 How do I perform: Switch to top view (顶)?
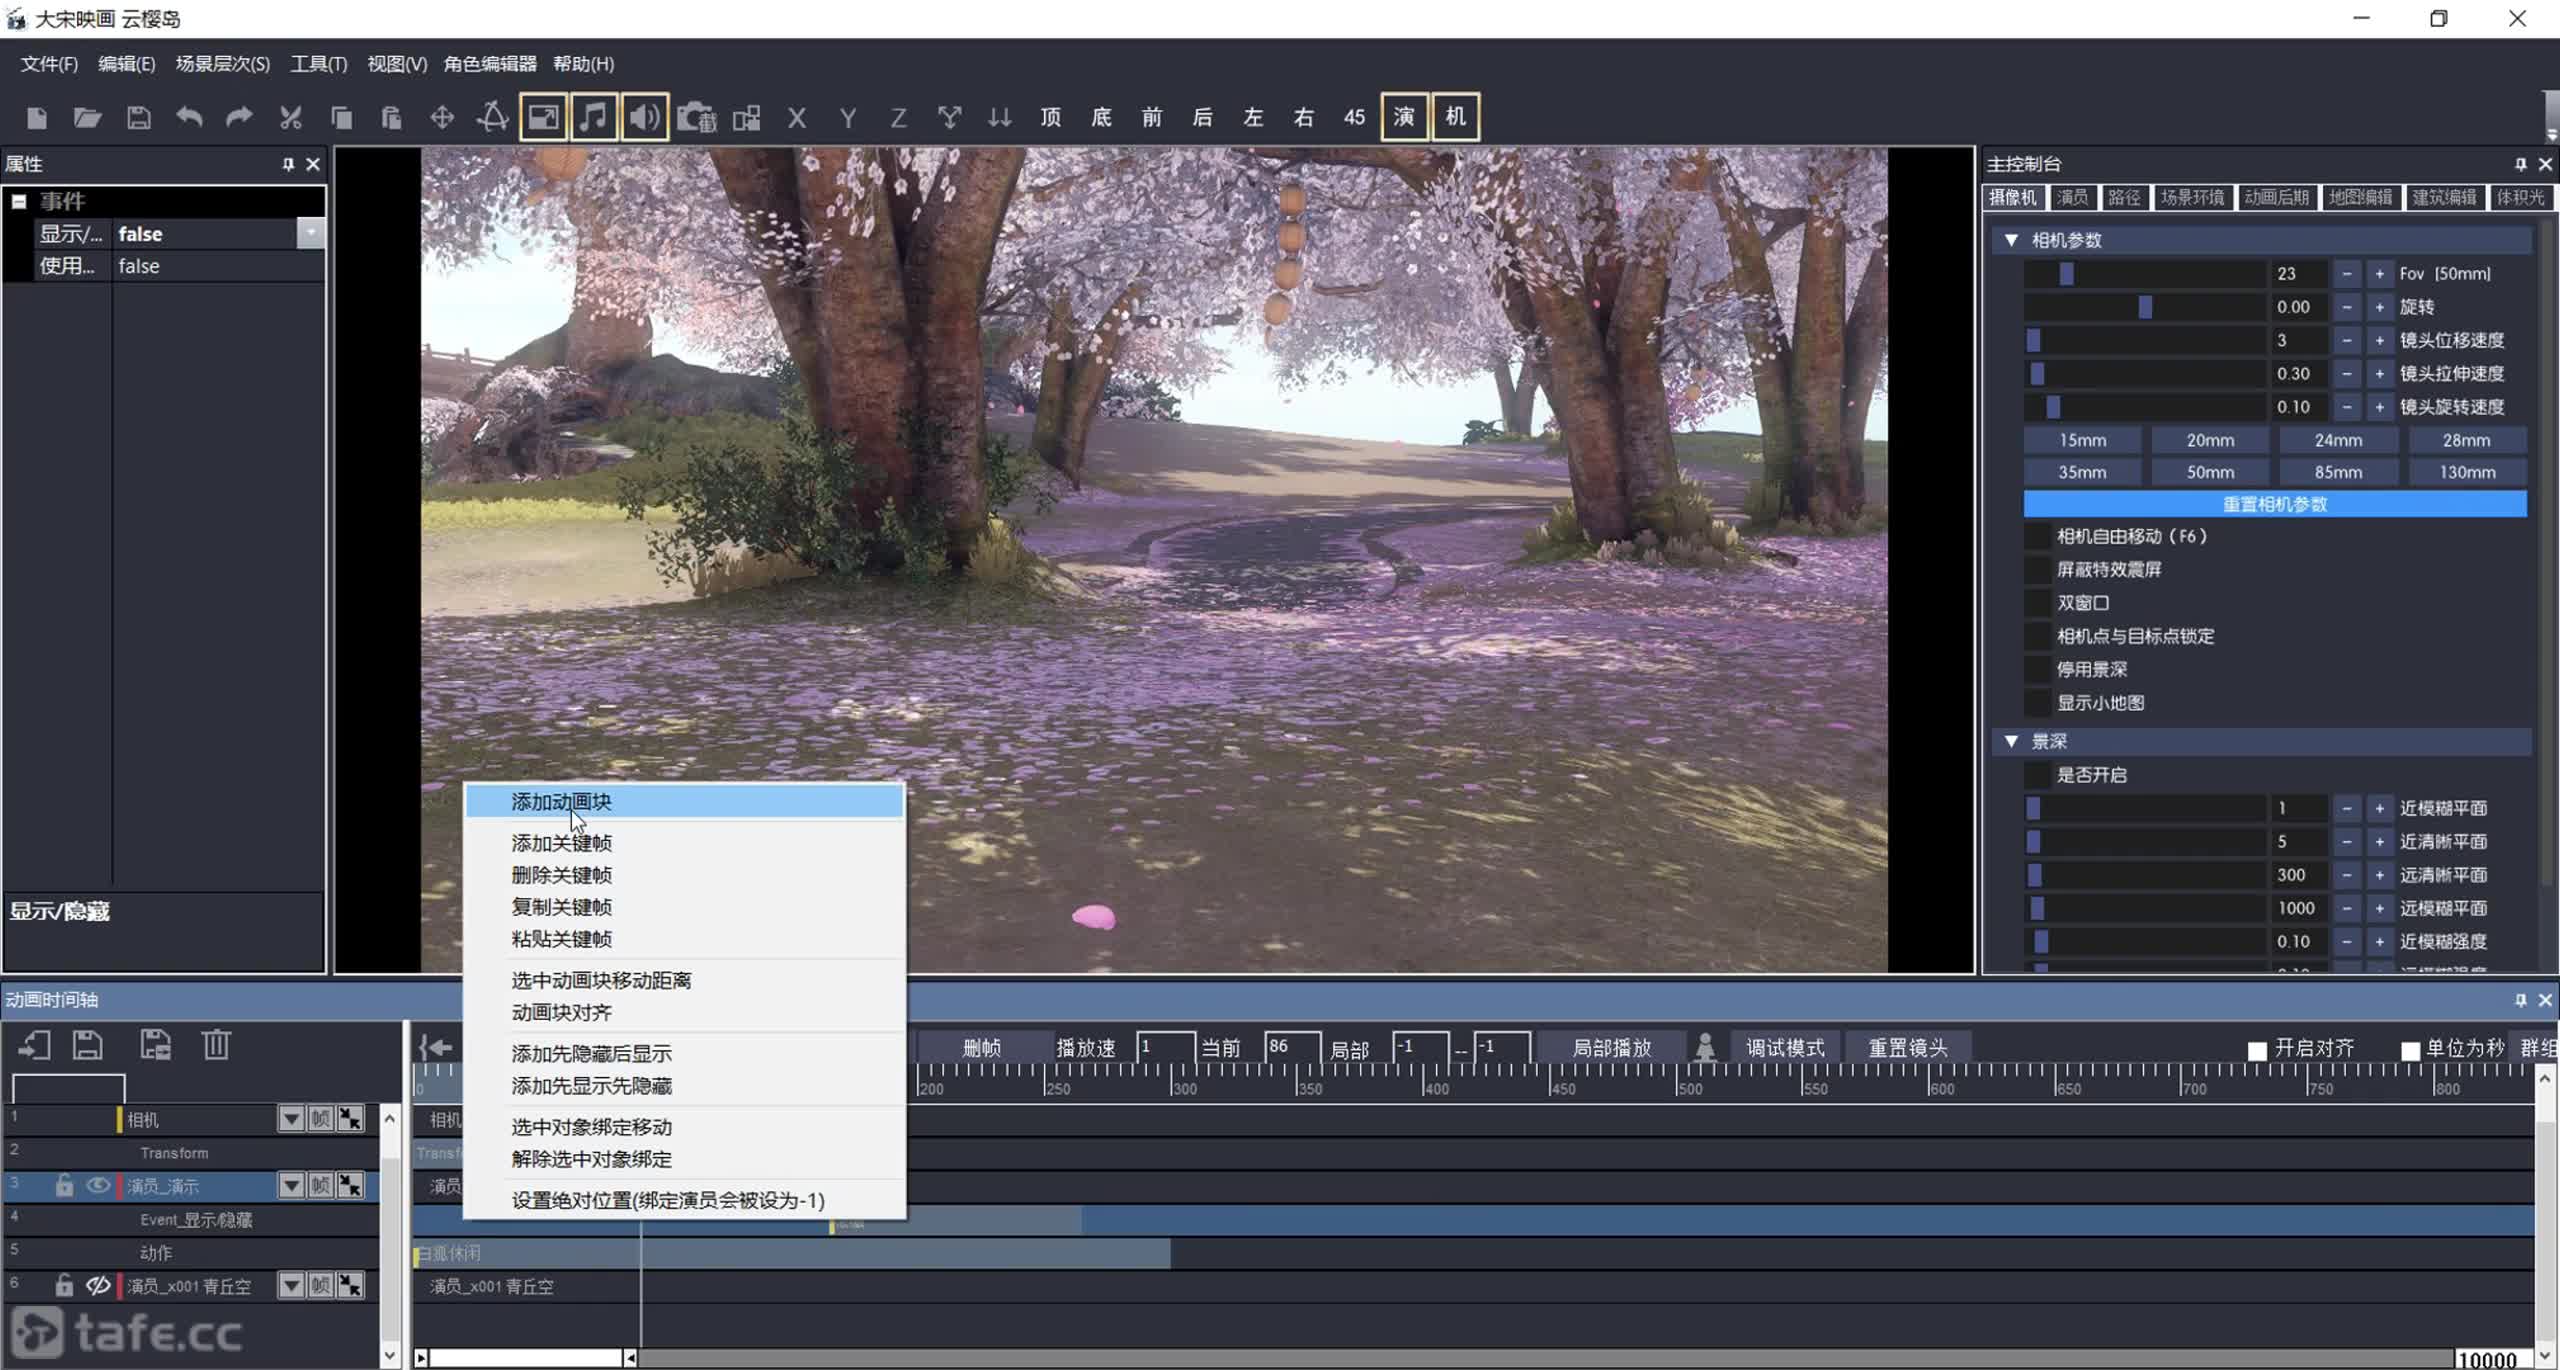pos(1050,118)
